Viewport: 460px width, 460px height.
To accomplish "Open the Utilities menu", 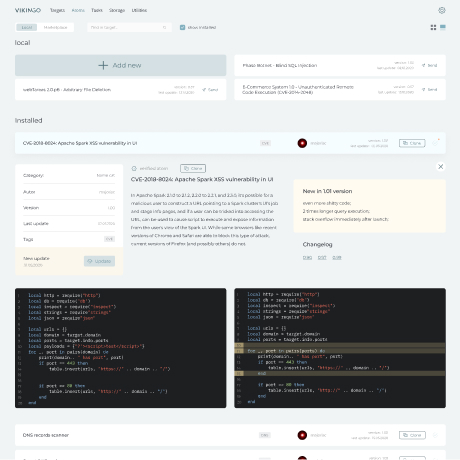I will [139, 10].
